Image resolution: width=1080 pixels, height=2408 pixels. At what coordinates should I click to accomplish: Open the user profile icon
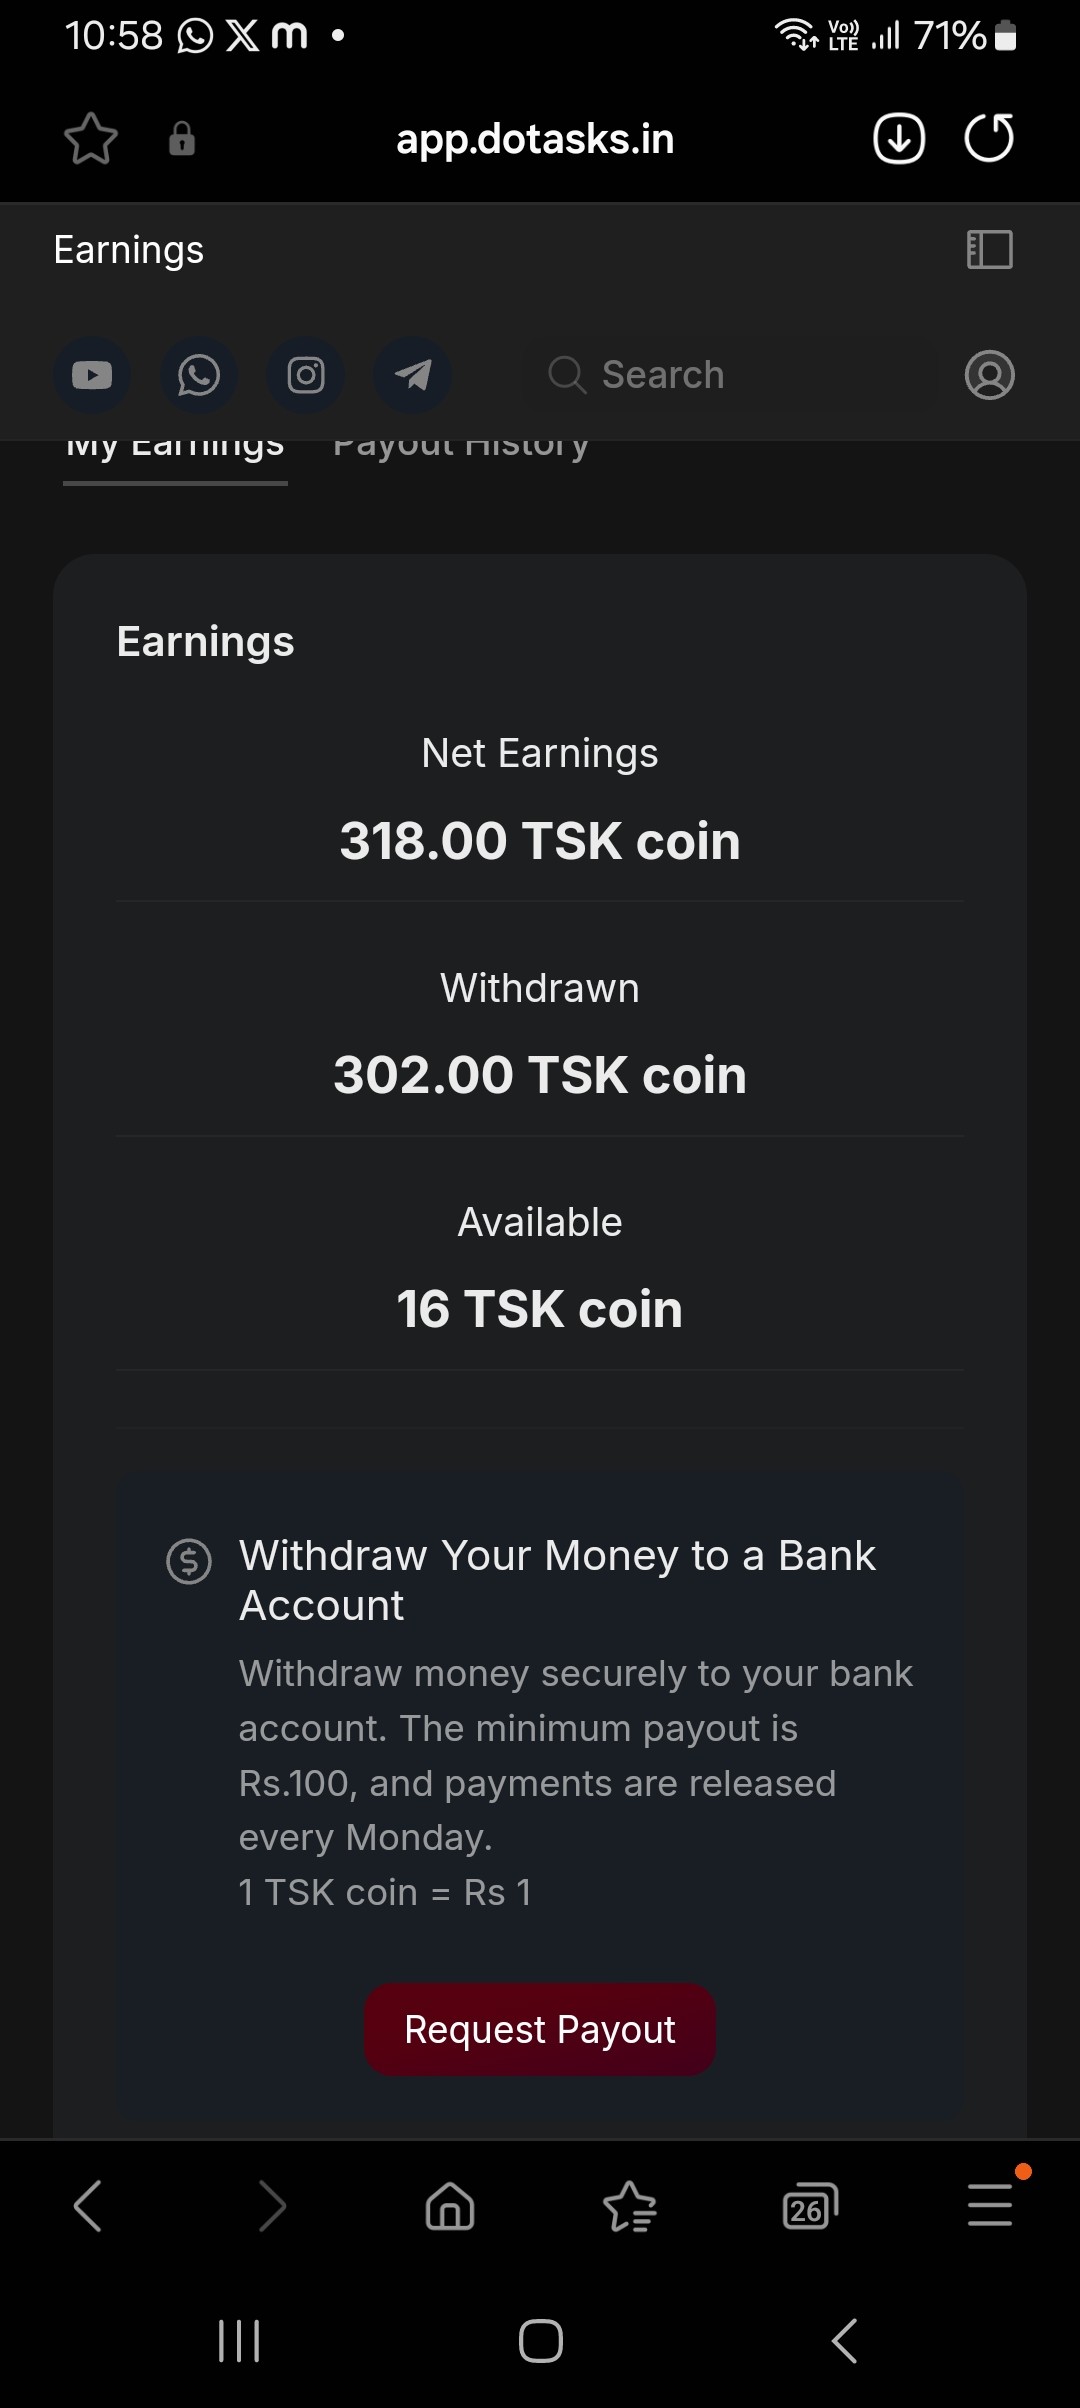pyautogui.click(x=989, y=375)
